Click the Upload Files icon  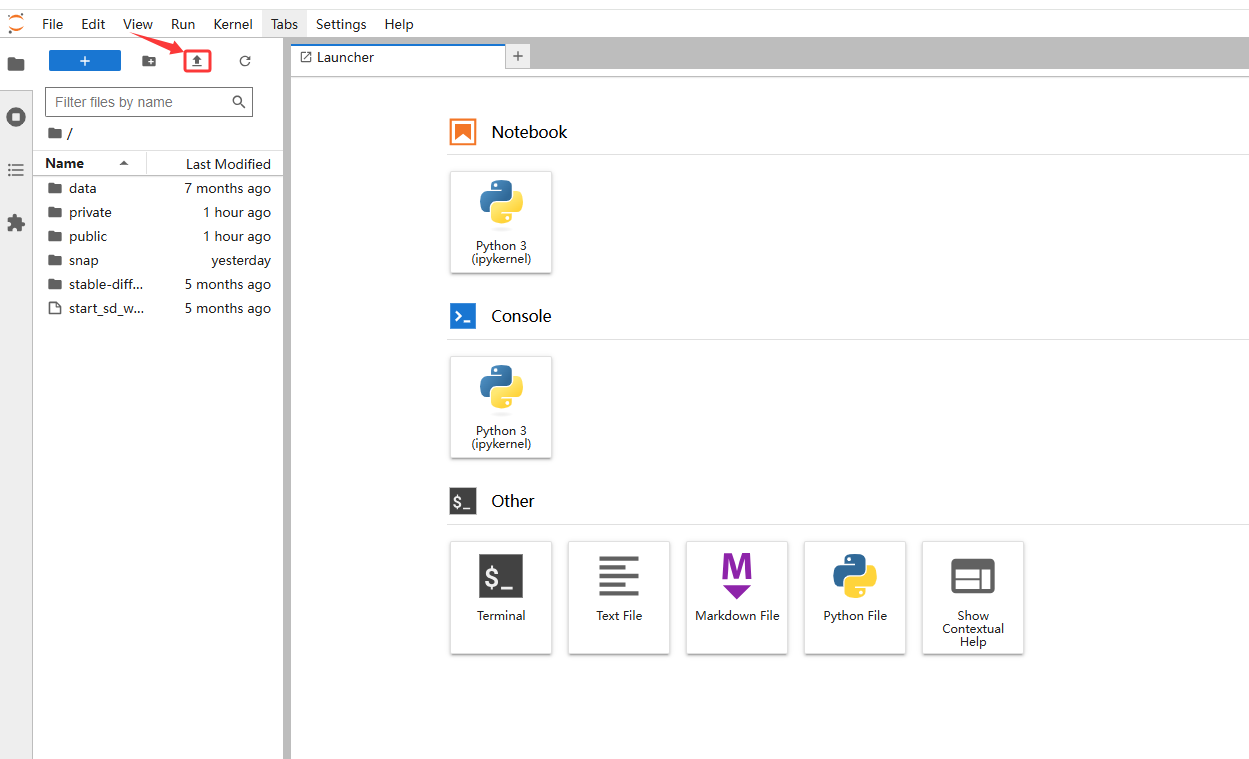[x=197, y=61]
